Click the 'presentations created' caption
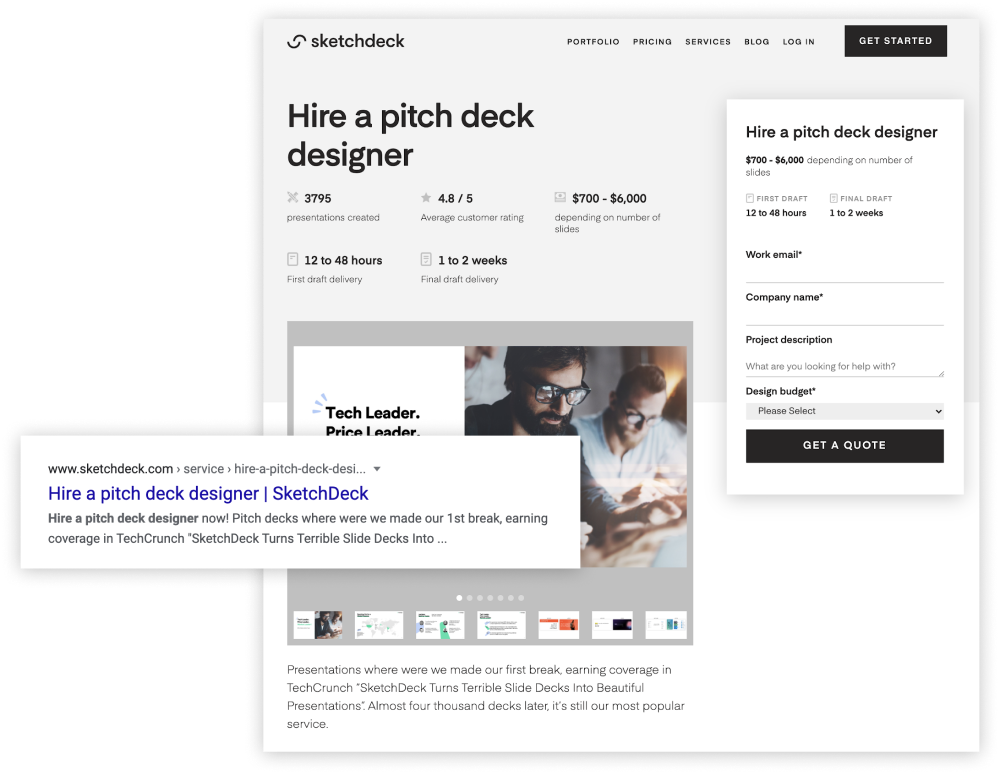 (333, 217)
